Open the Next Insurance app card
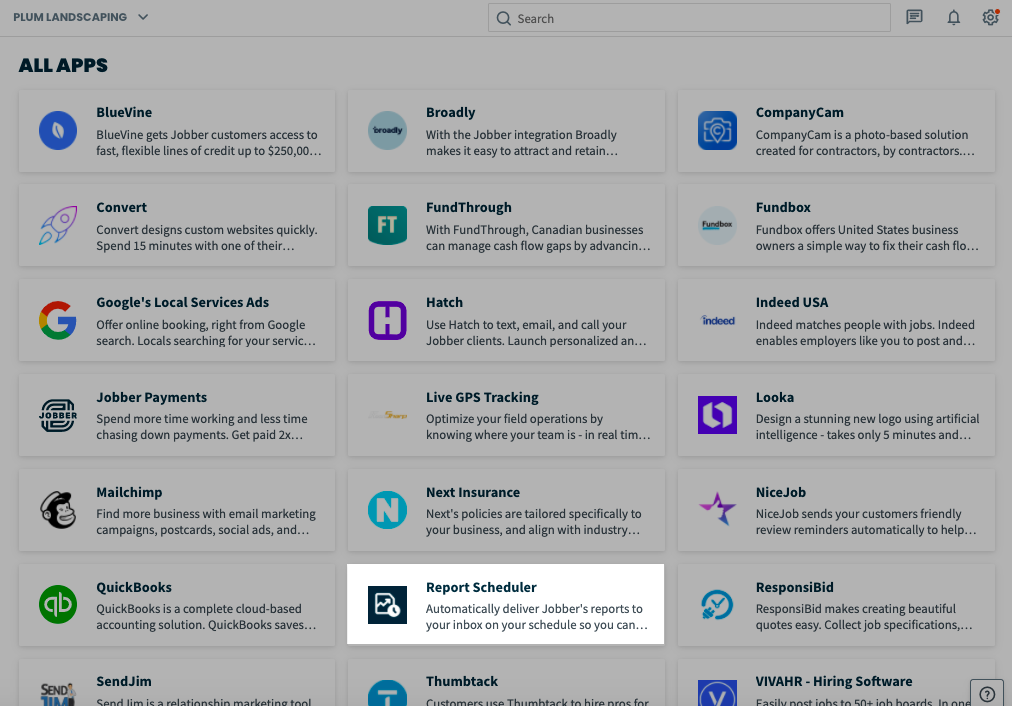The image size is (1012, 706). pyautogui.click(x=505, y=510)
